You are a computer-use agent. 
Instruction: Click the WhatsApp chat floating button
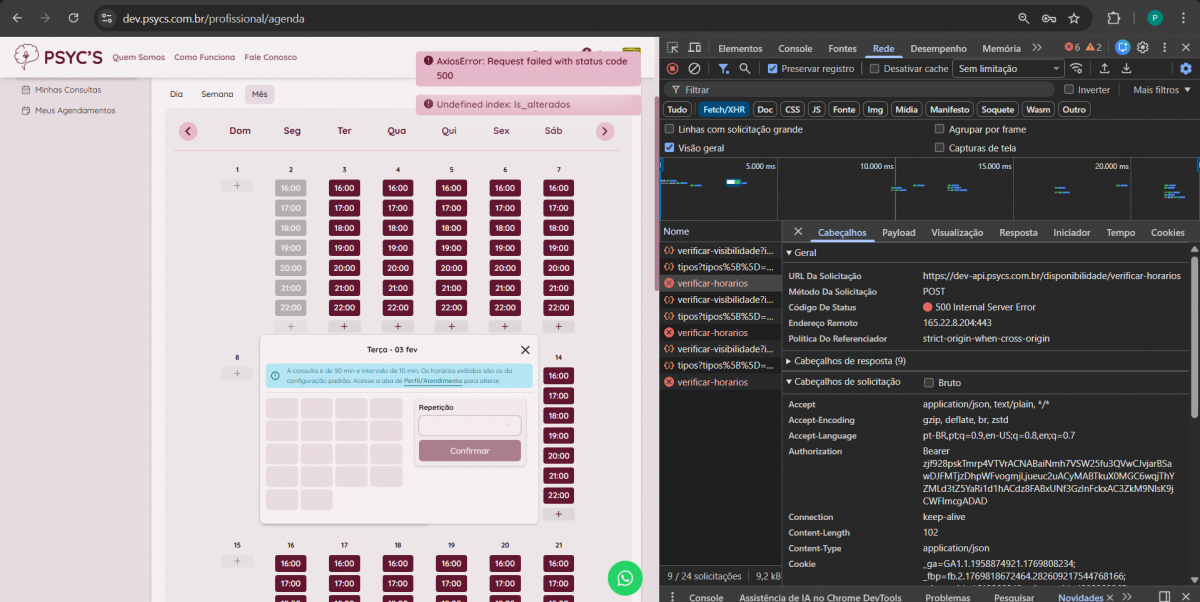click(625, 578)
